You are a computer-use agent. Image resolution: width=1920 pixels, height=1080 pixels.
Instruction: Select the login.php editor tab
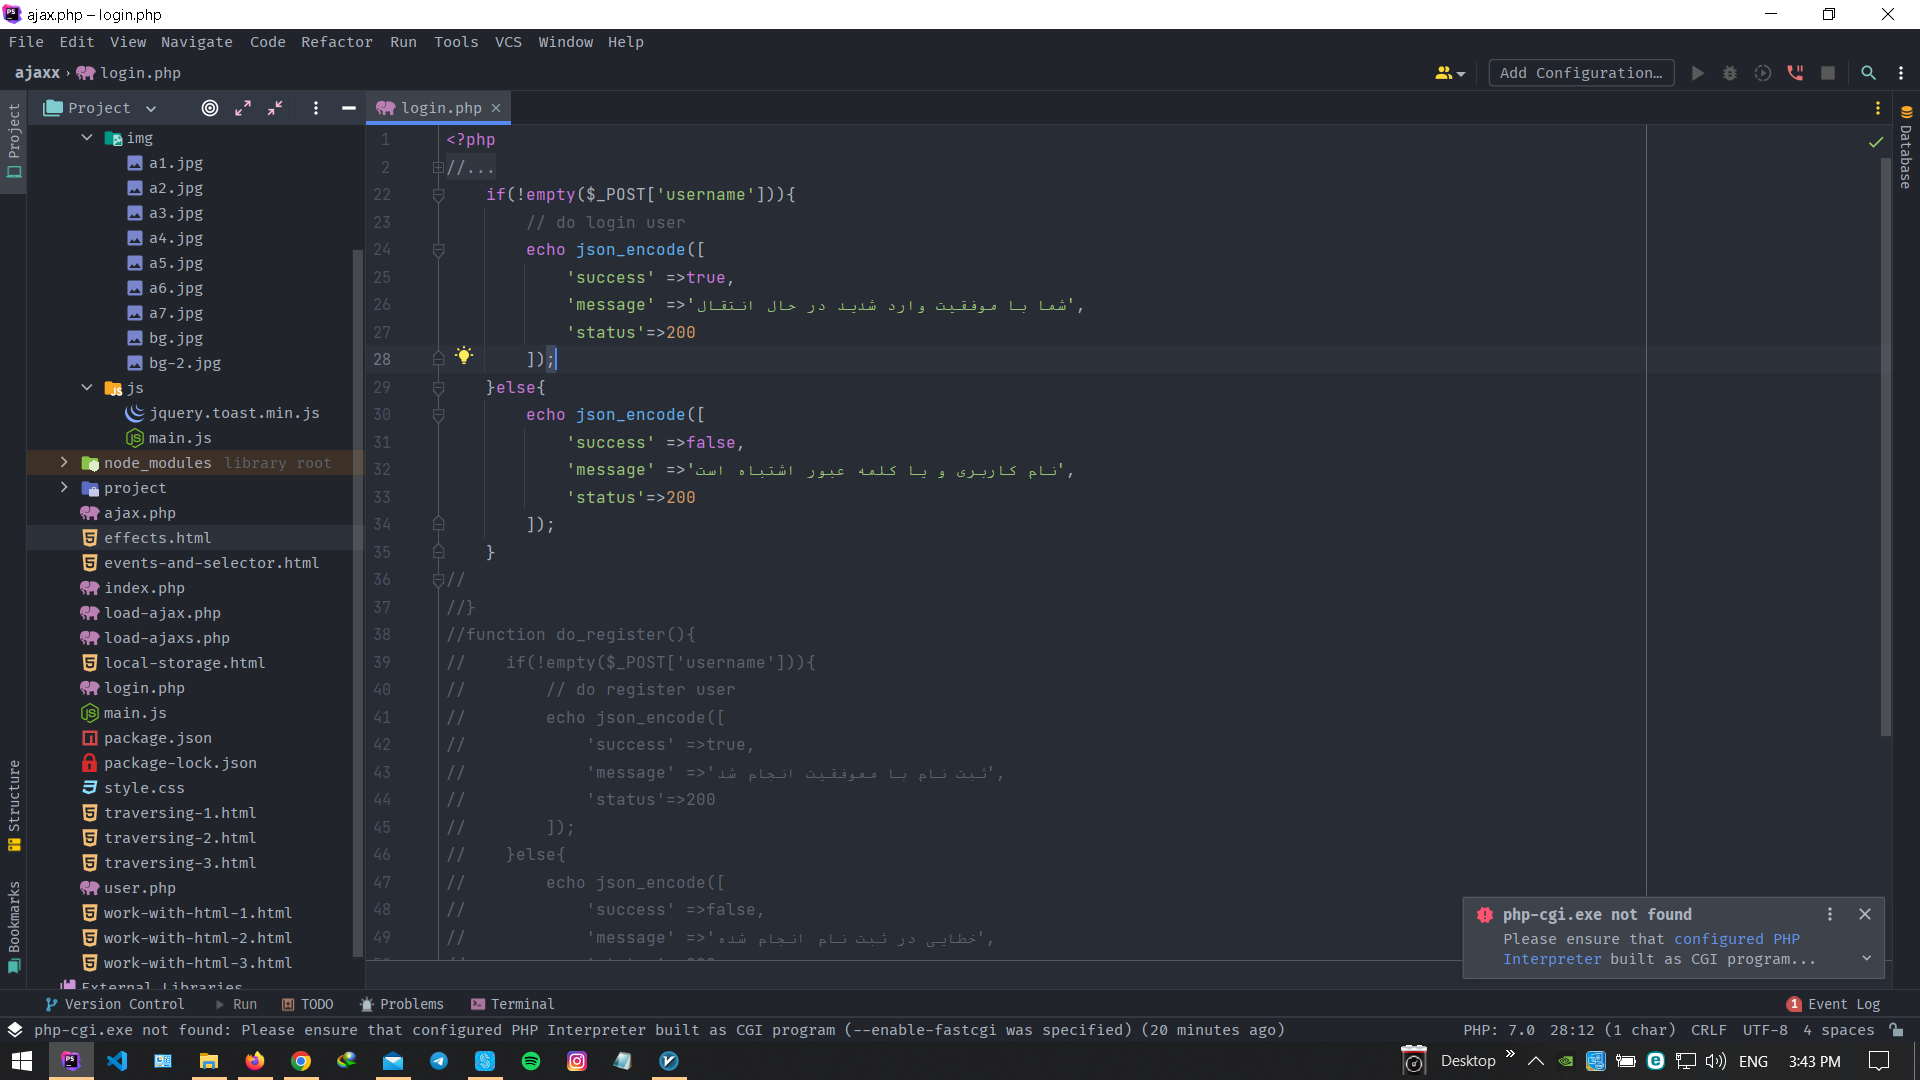coord(440,108)
